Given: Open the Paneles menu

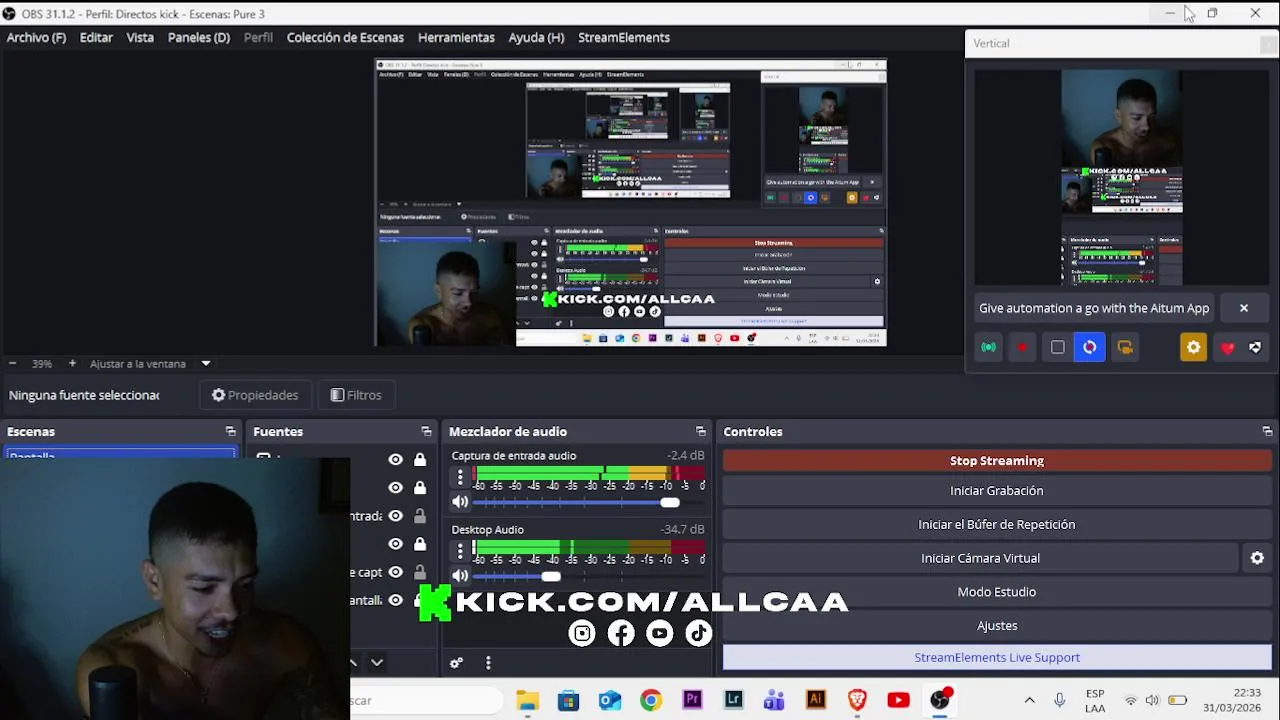Looking at the screenshot, I should coord(199,37).
